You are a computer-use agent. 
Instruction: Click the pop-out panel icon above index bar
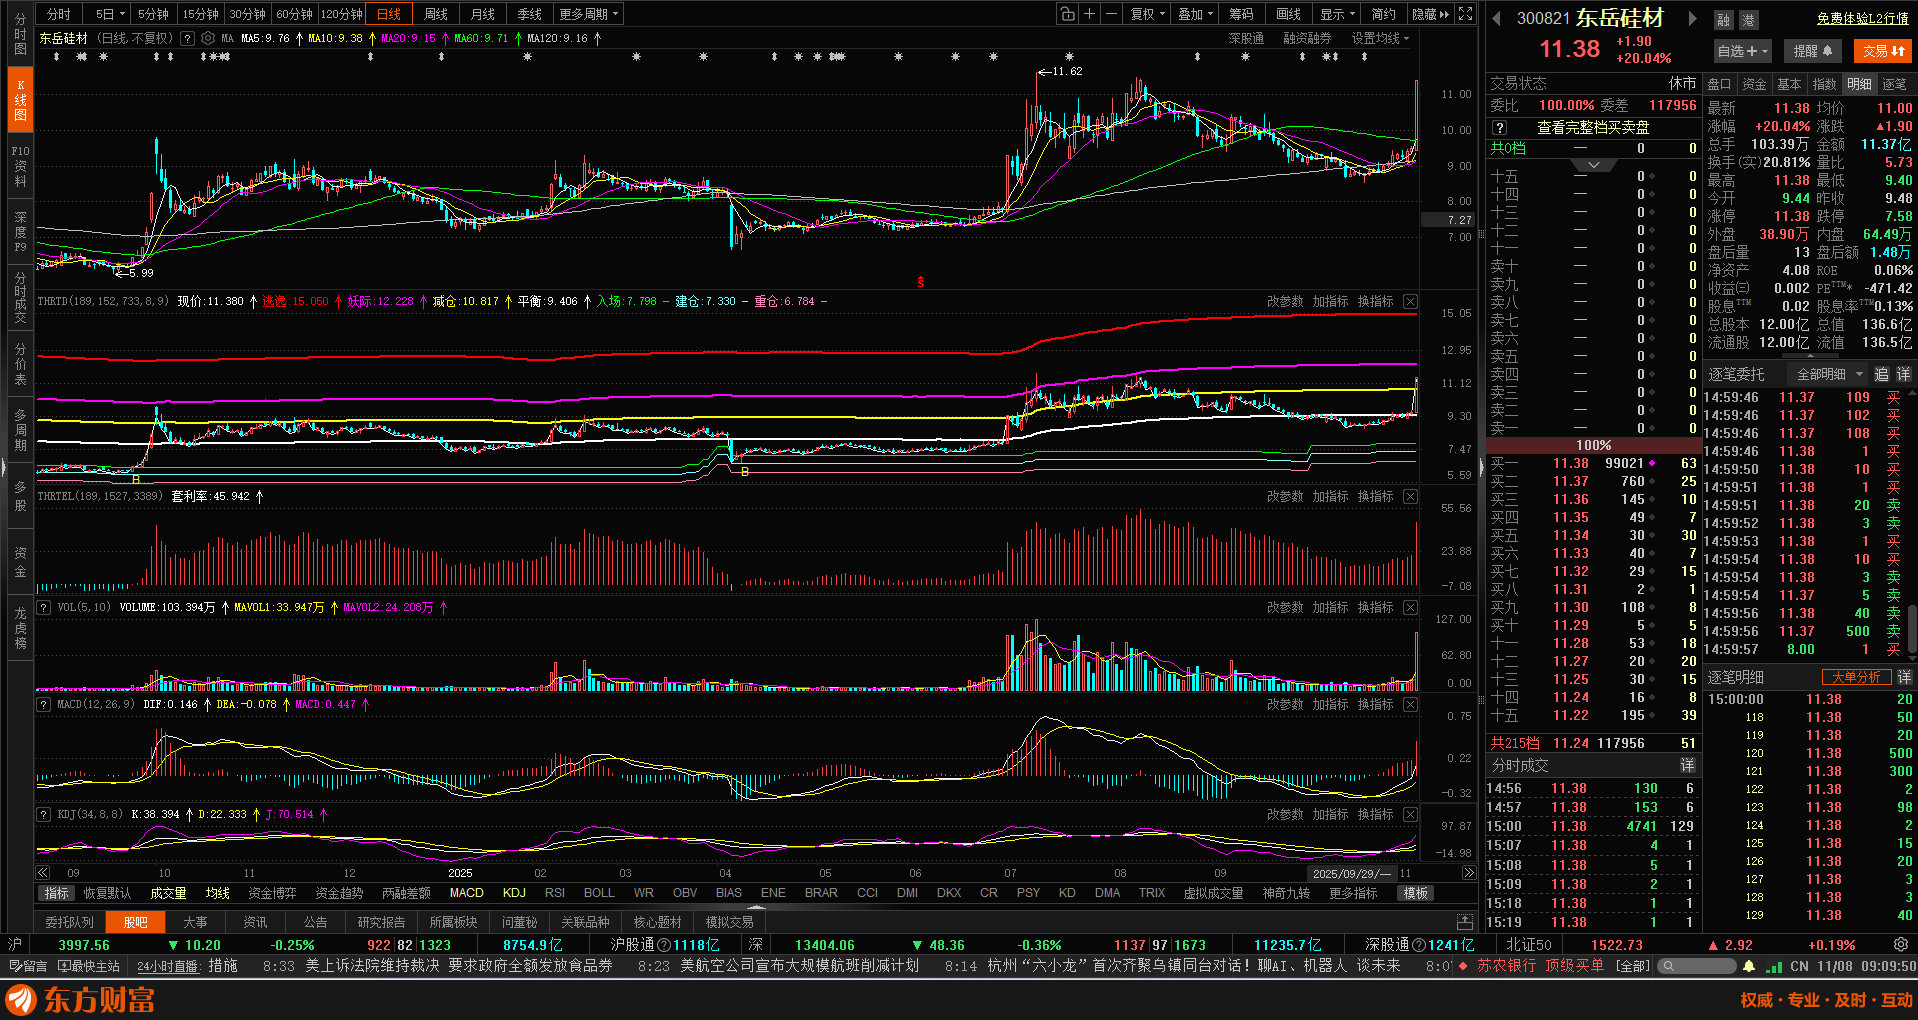pos(1465,921)
